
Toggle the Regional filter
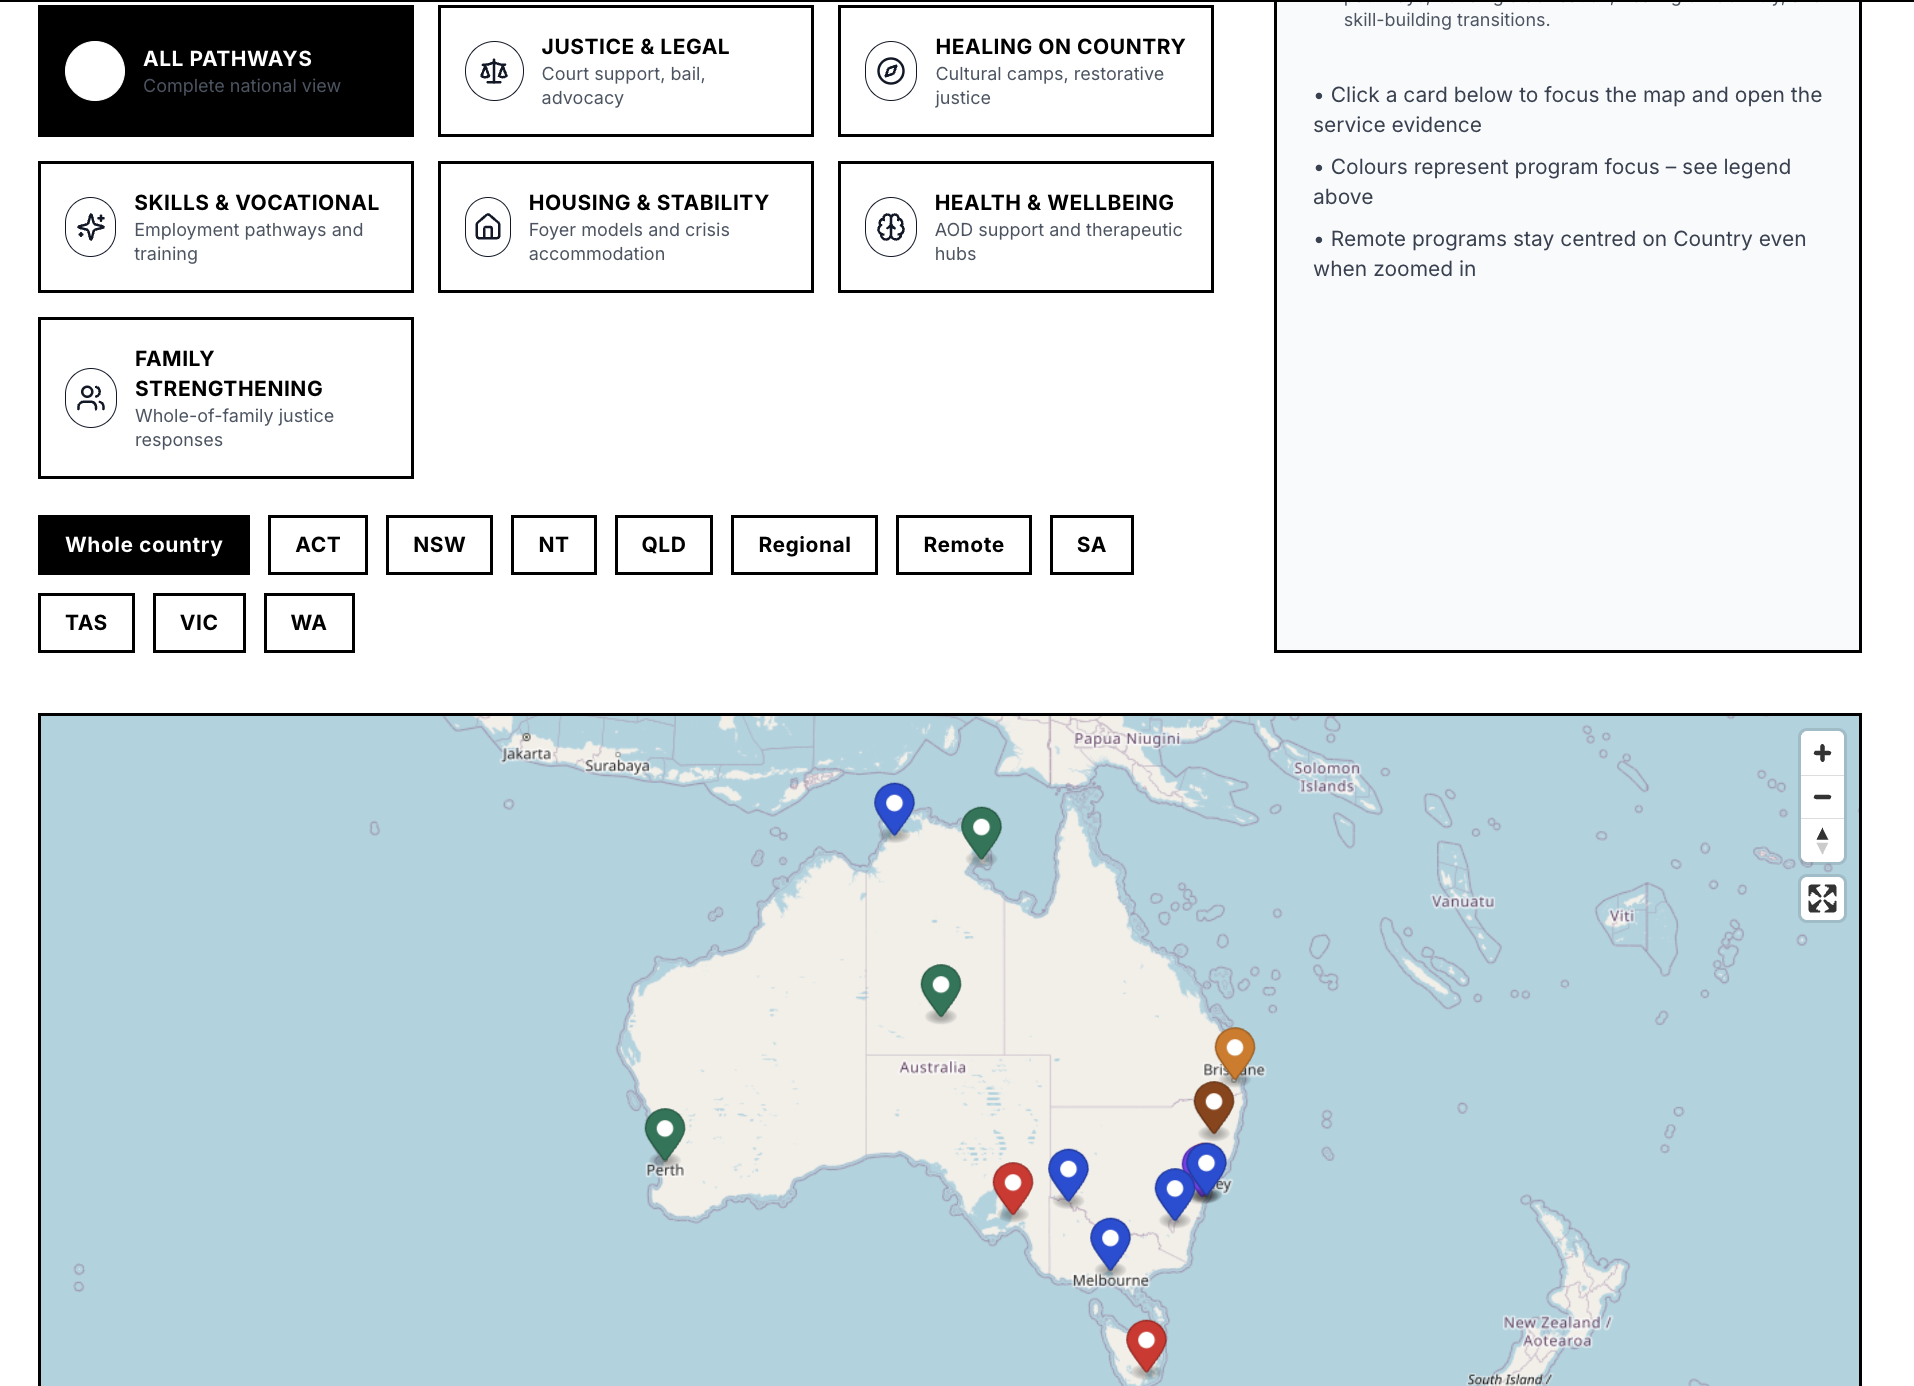[x=803, y=545]
